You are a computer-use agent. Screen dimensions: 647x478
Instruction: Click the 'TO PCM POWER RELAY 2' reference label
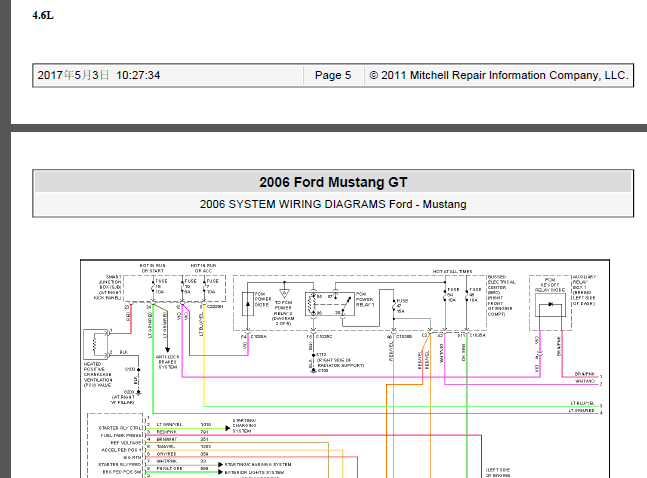(x=283, y=313)
